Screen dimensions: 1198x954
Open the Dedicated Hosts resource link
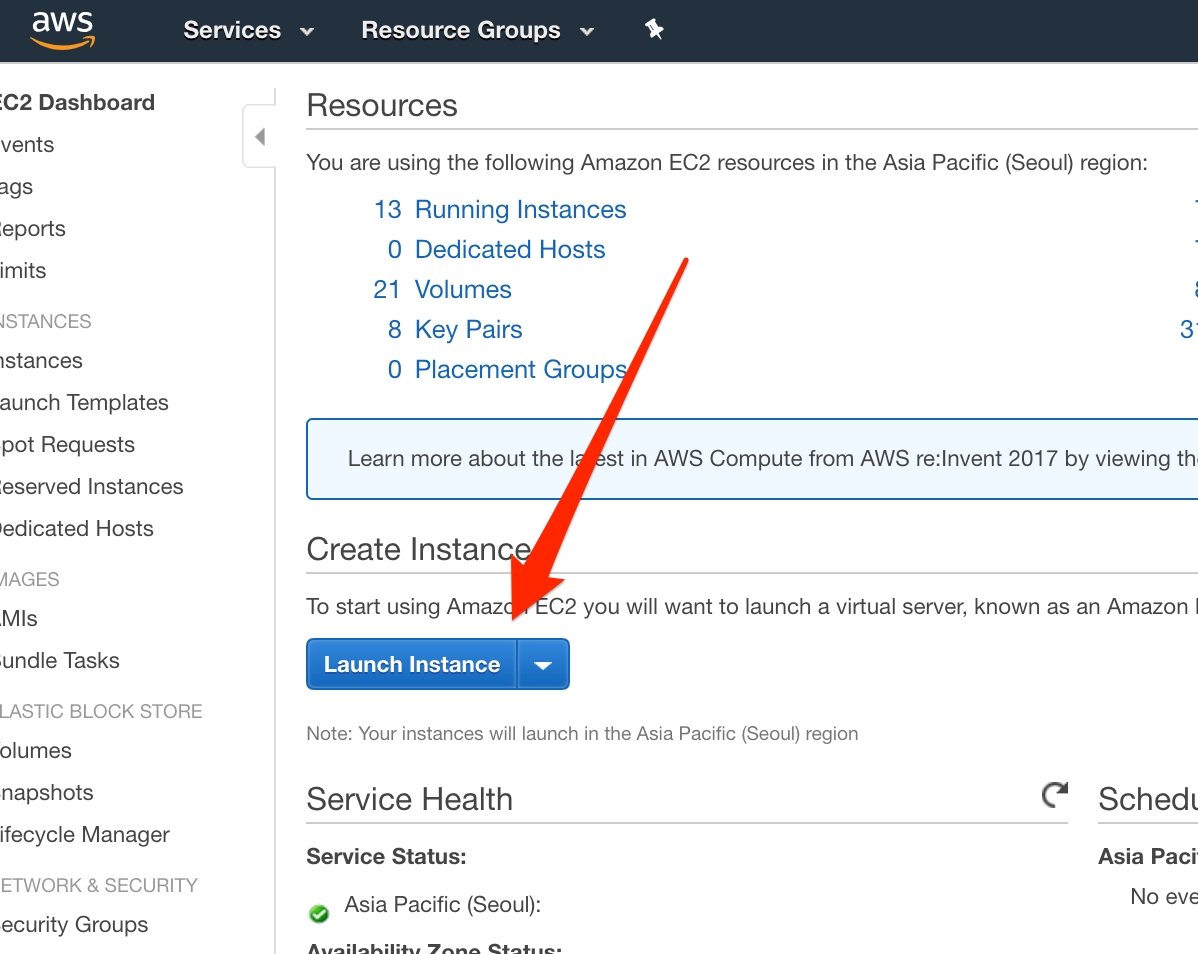tap(510, 250)
